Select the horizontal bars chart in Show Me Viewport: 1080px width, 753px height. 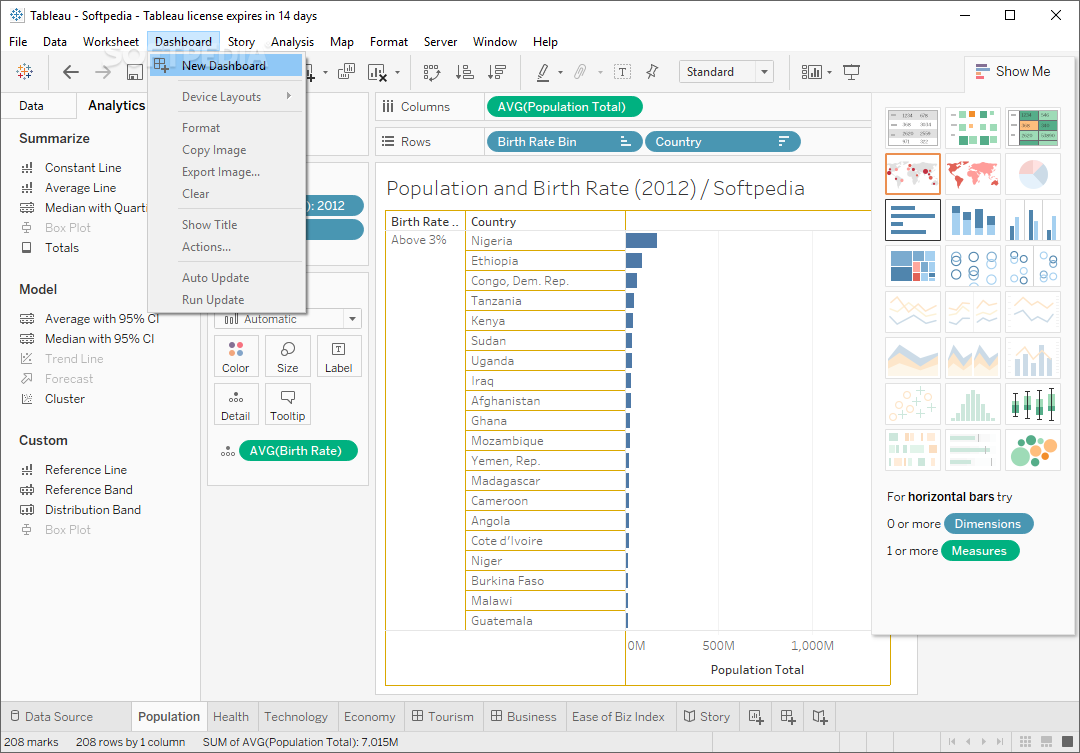pos(913,220)
